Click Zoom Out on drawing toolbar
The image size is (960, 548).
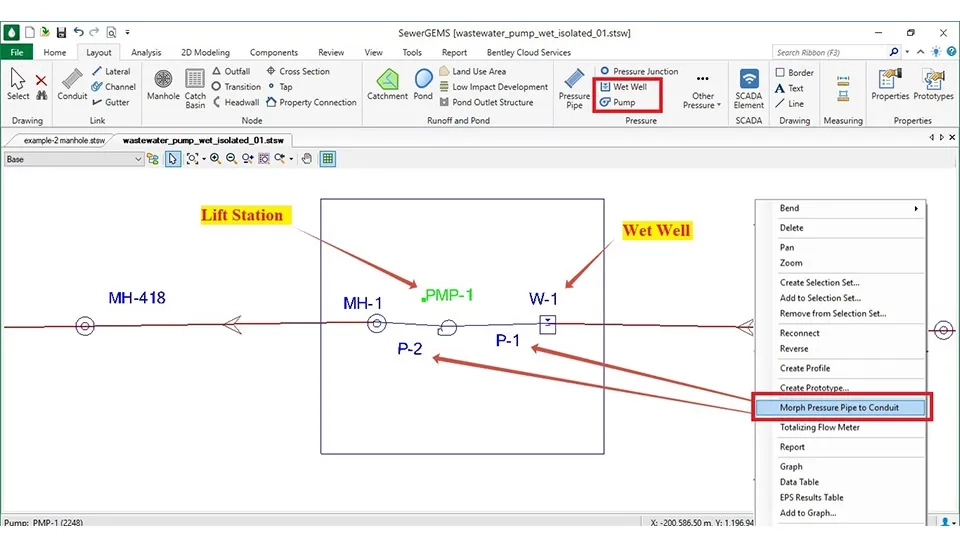(x=231, y=159)
